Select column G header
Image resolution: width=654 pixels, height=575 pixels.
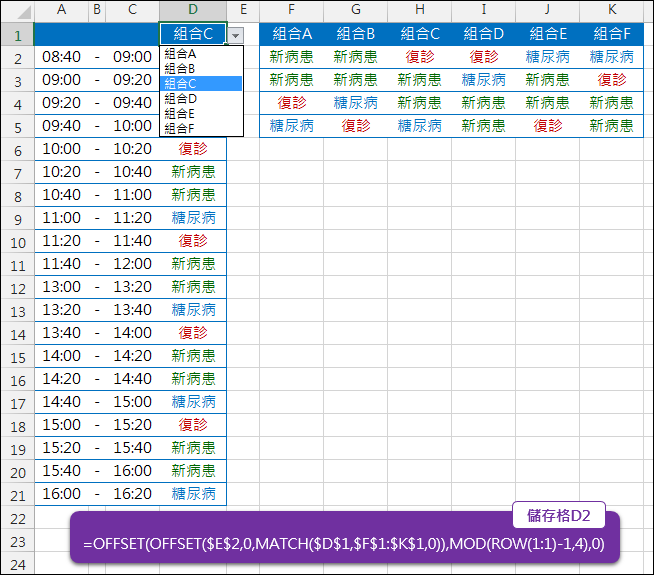point(355,10)
